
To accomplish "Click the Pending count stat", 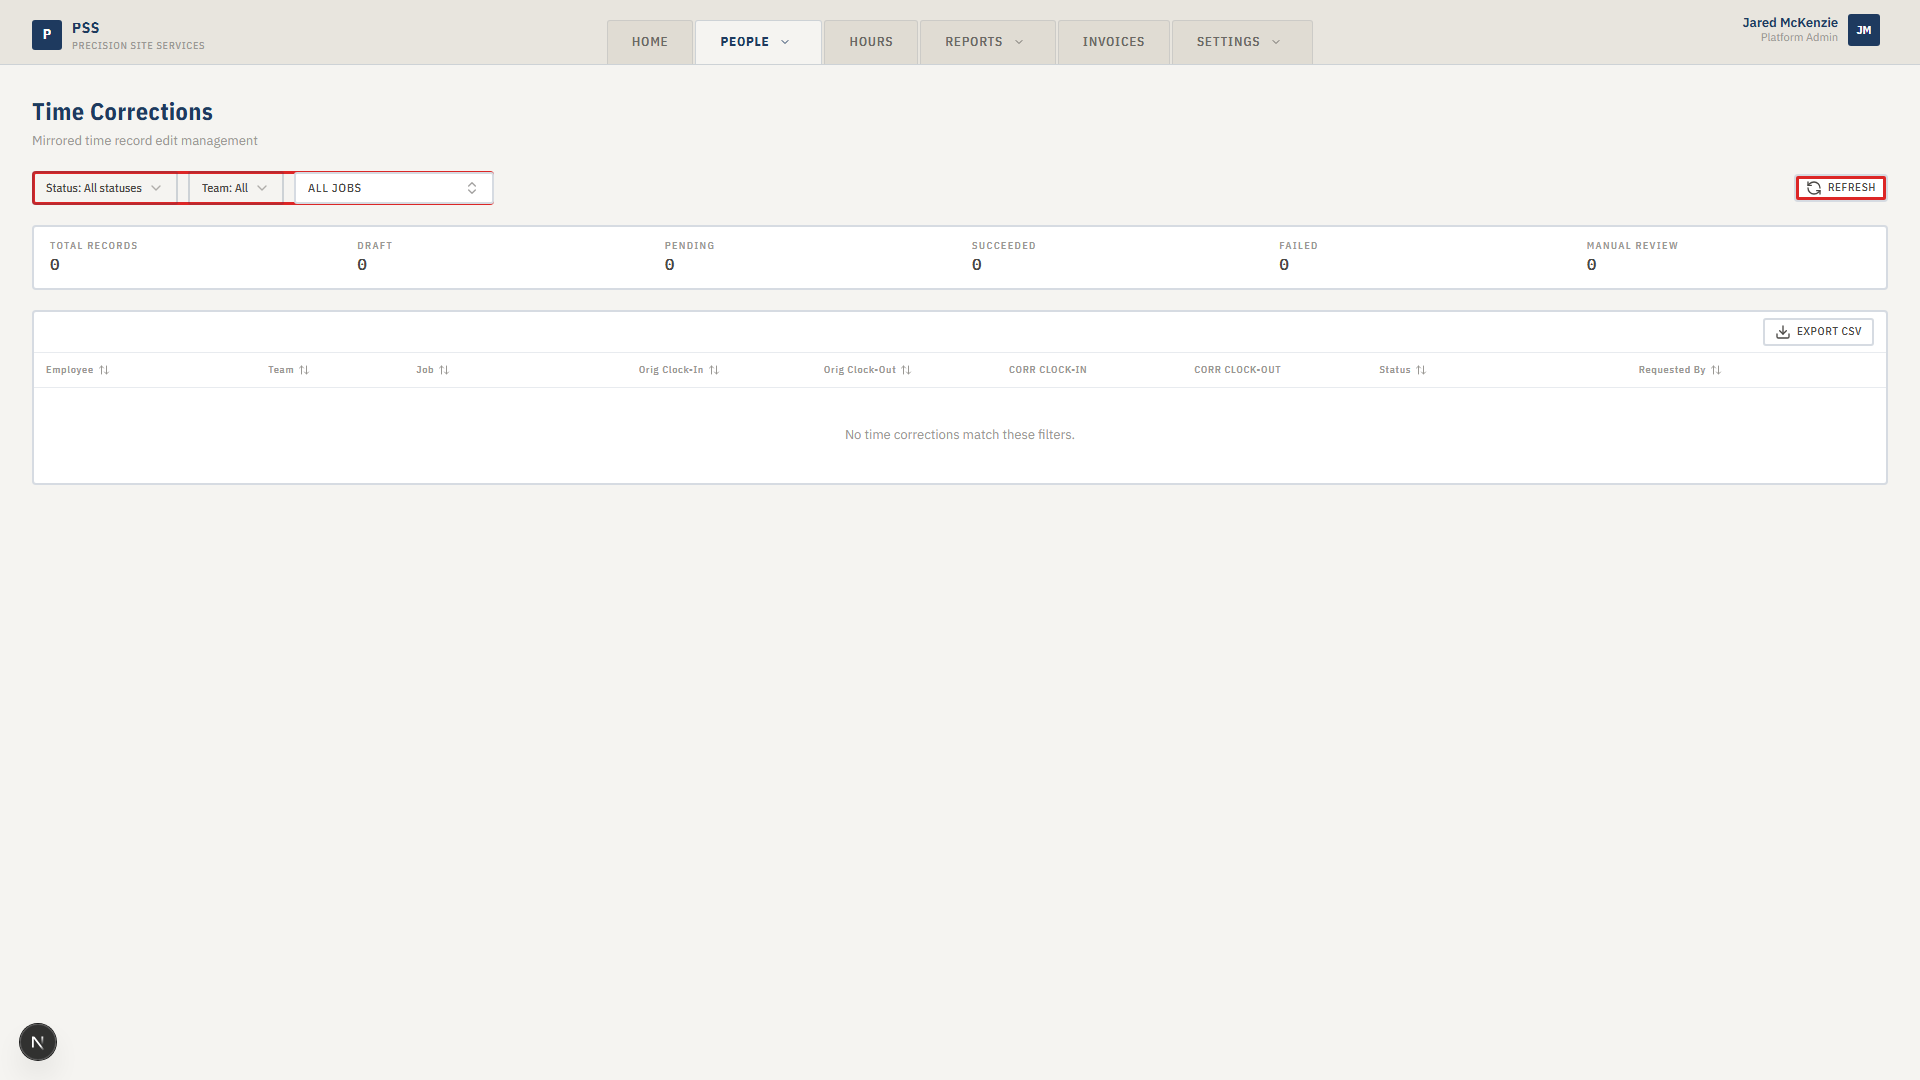I will point(689,256).
